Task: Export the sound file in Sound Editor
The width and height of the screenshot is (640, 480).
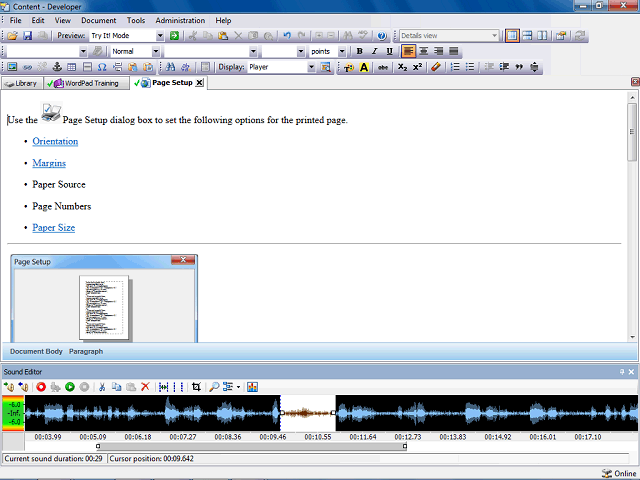Action: [23, 387]
